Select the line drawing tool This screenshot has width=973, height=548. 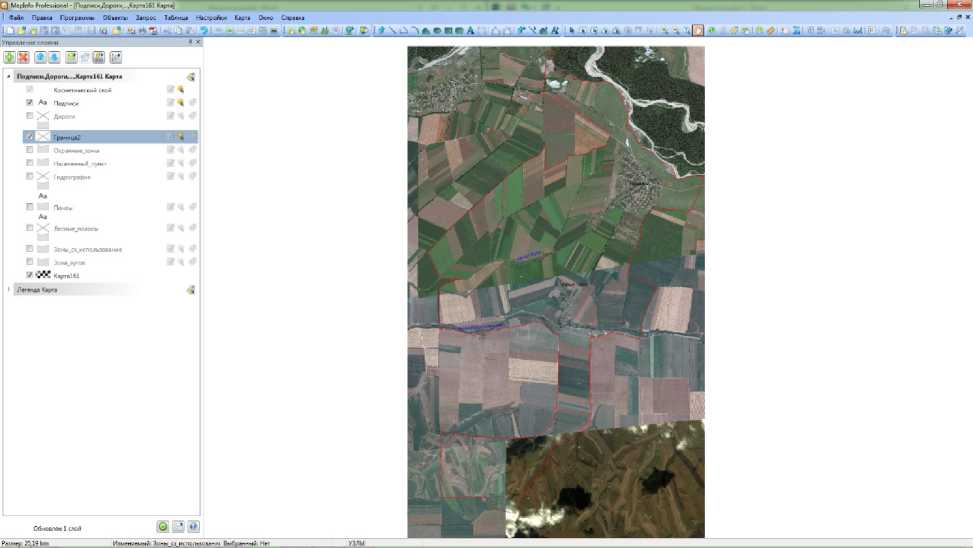click(x=393, y=30)
